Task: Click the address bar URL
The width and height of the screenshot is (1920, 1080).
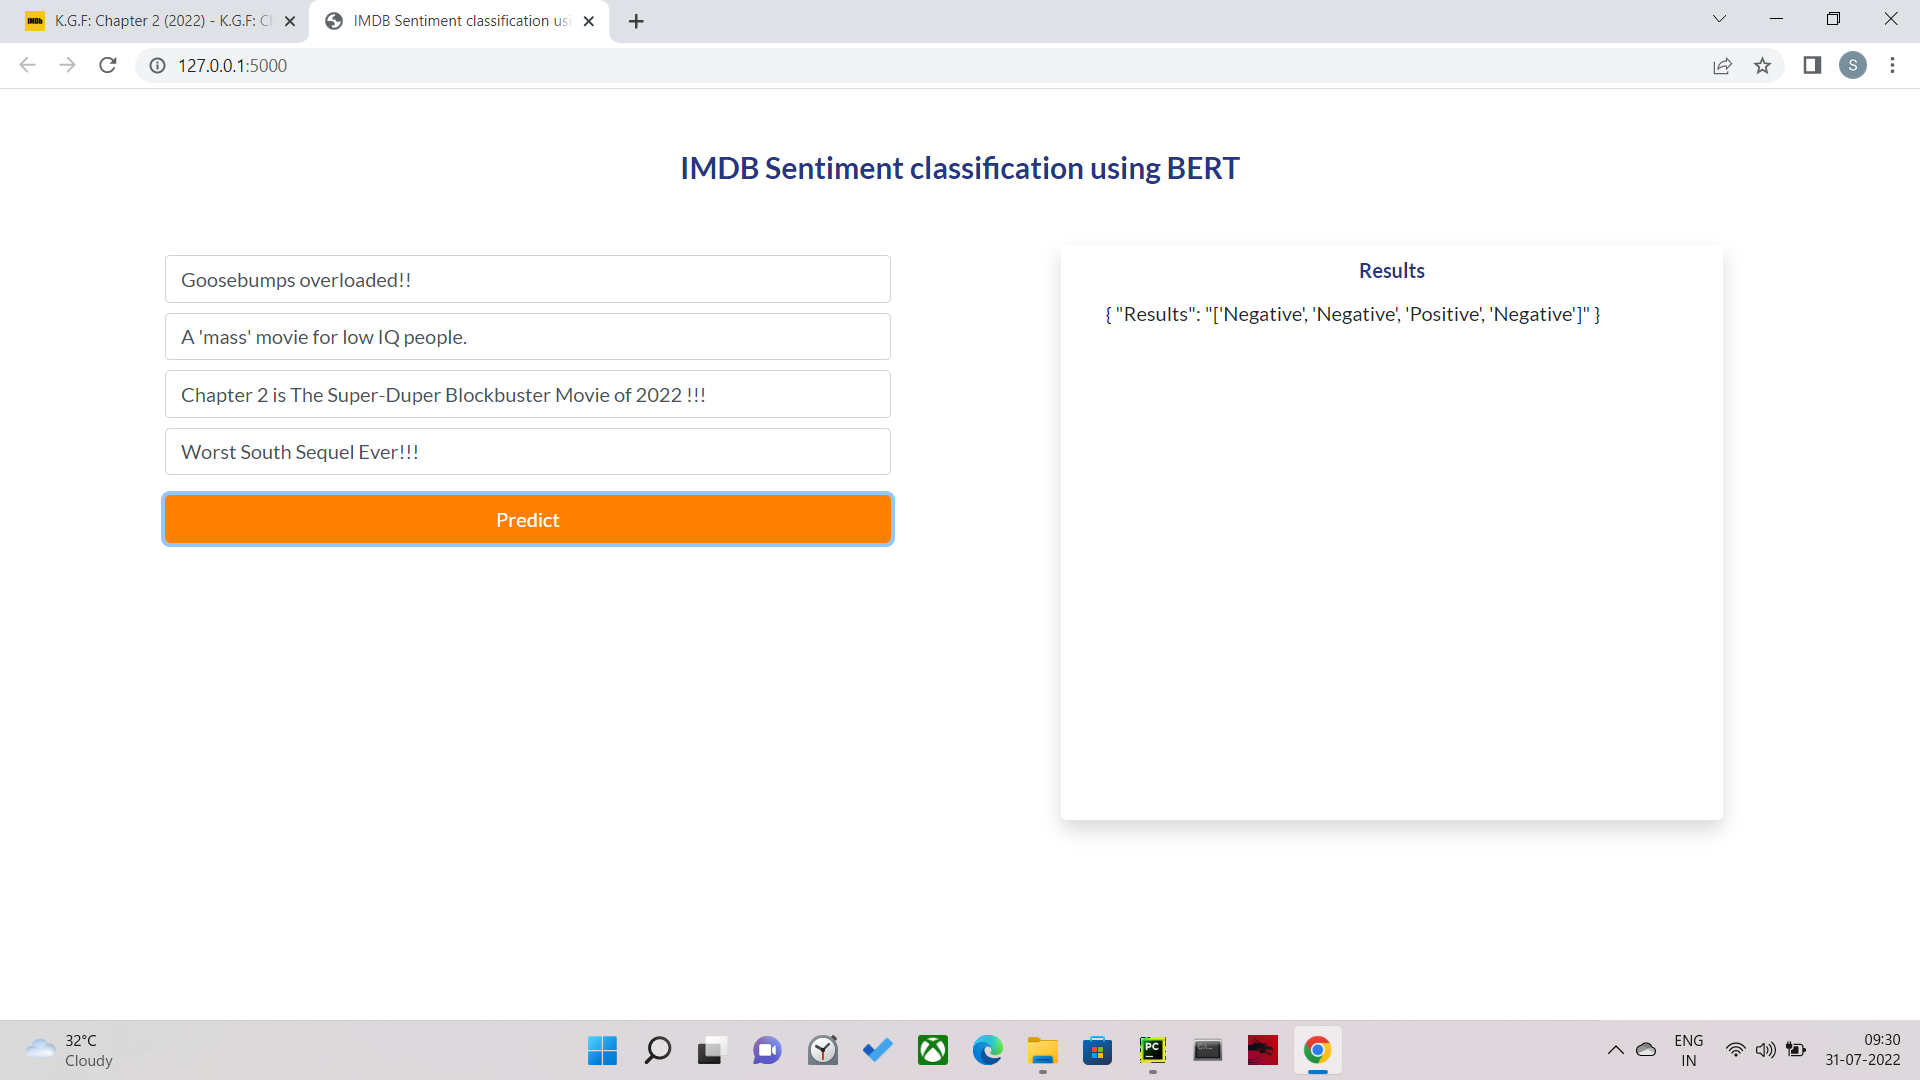Action: (232, 65)
